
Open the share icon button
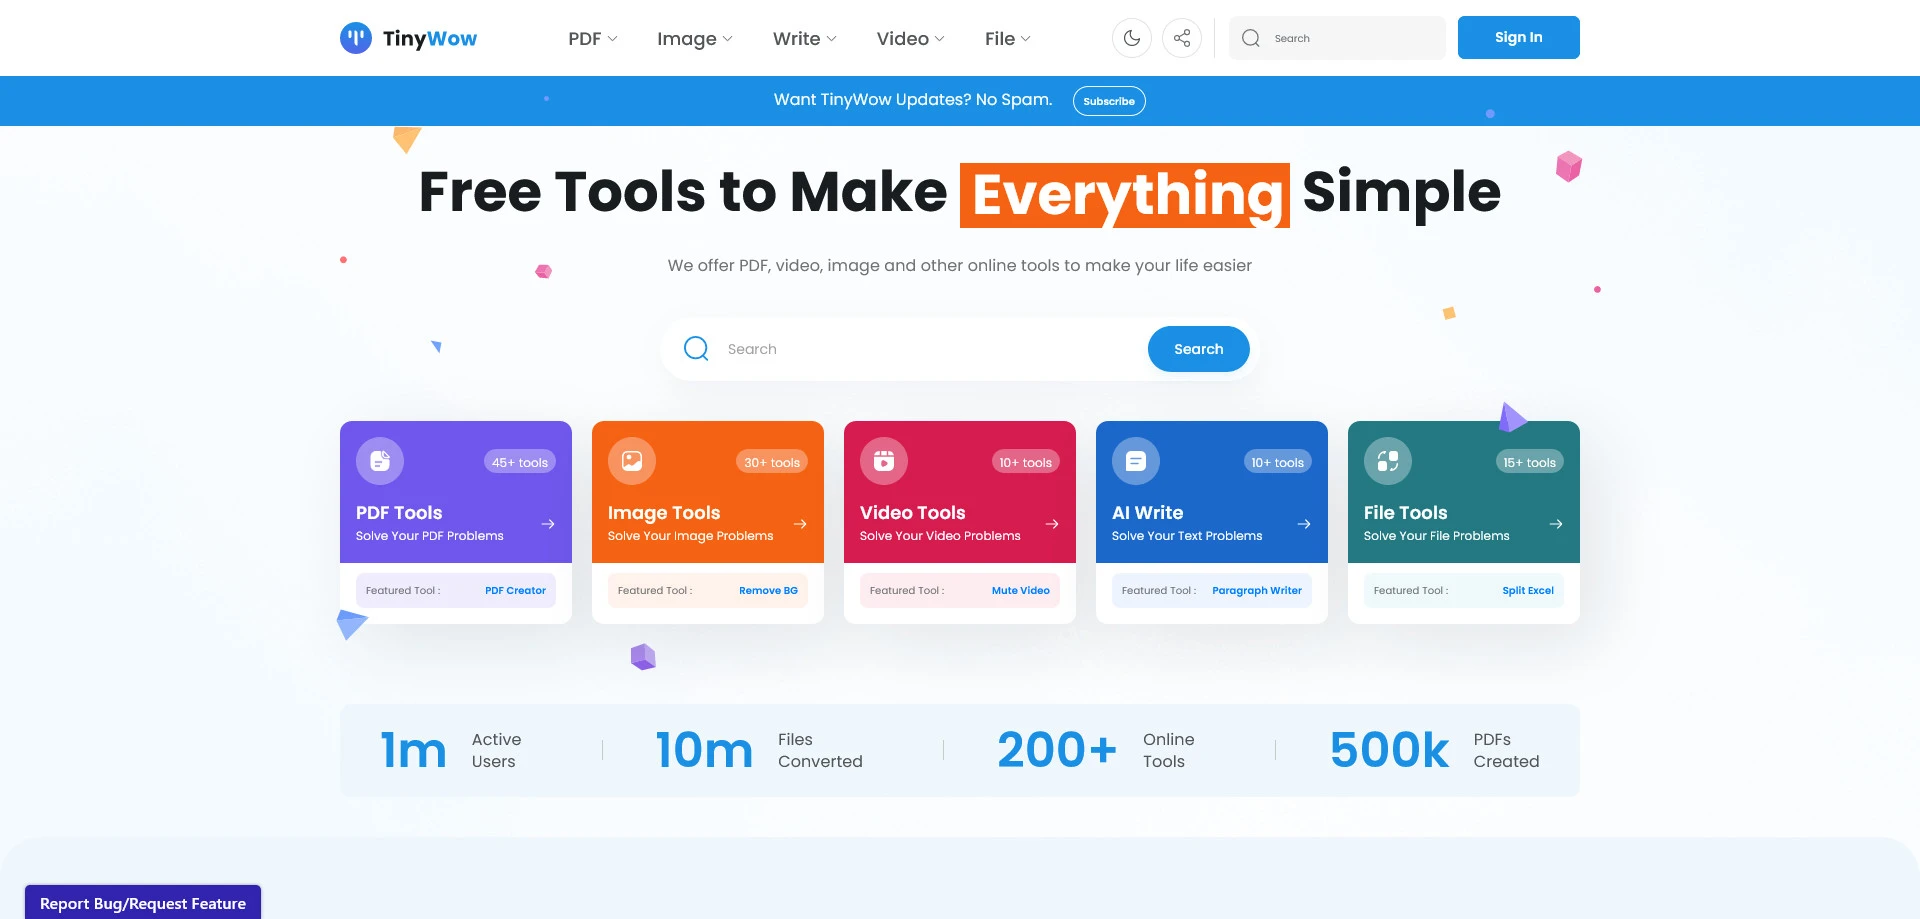pos(1182,38)
